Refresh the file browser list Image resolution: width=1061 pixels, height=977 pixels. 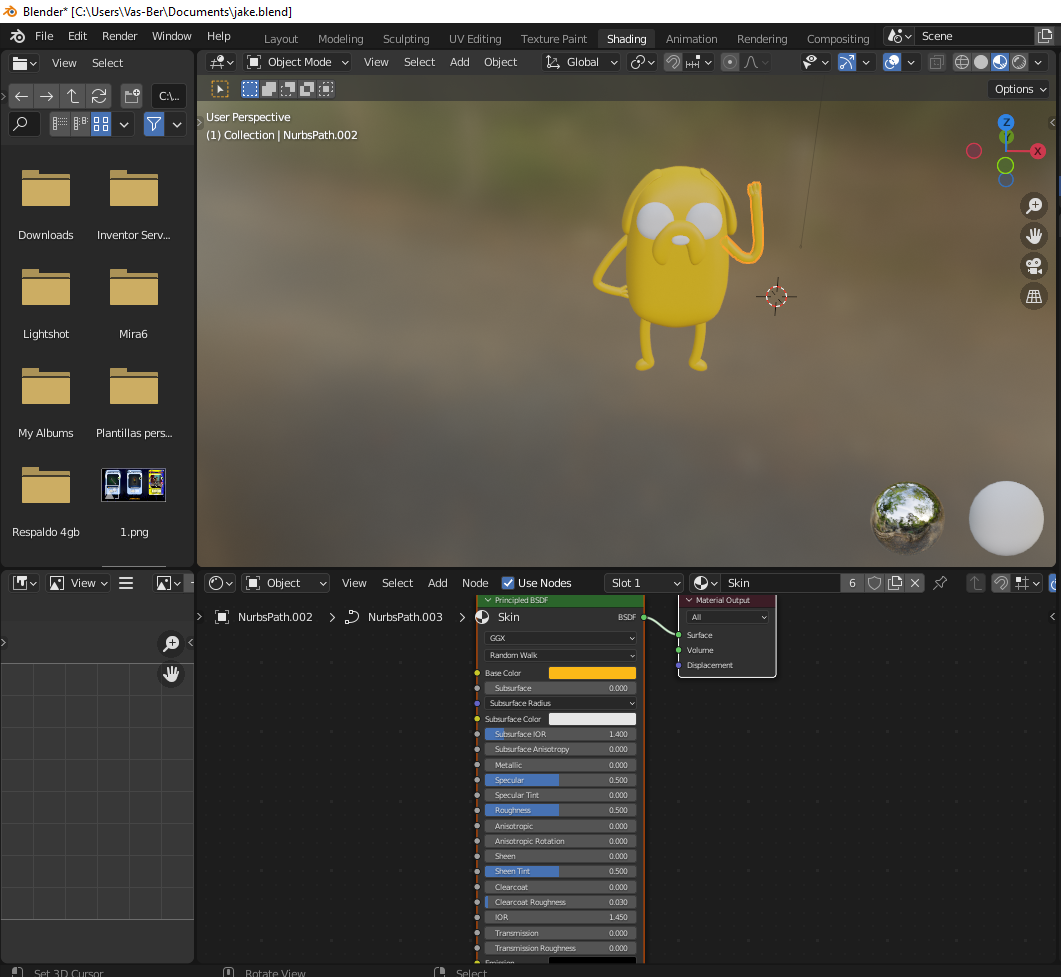pyautogui.click(x=99, y=96)
